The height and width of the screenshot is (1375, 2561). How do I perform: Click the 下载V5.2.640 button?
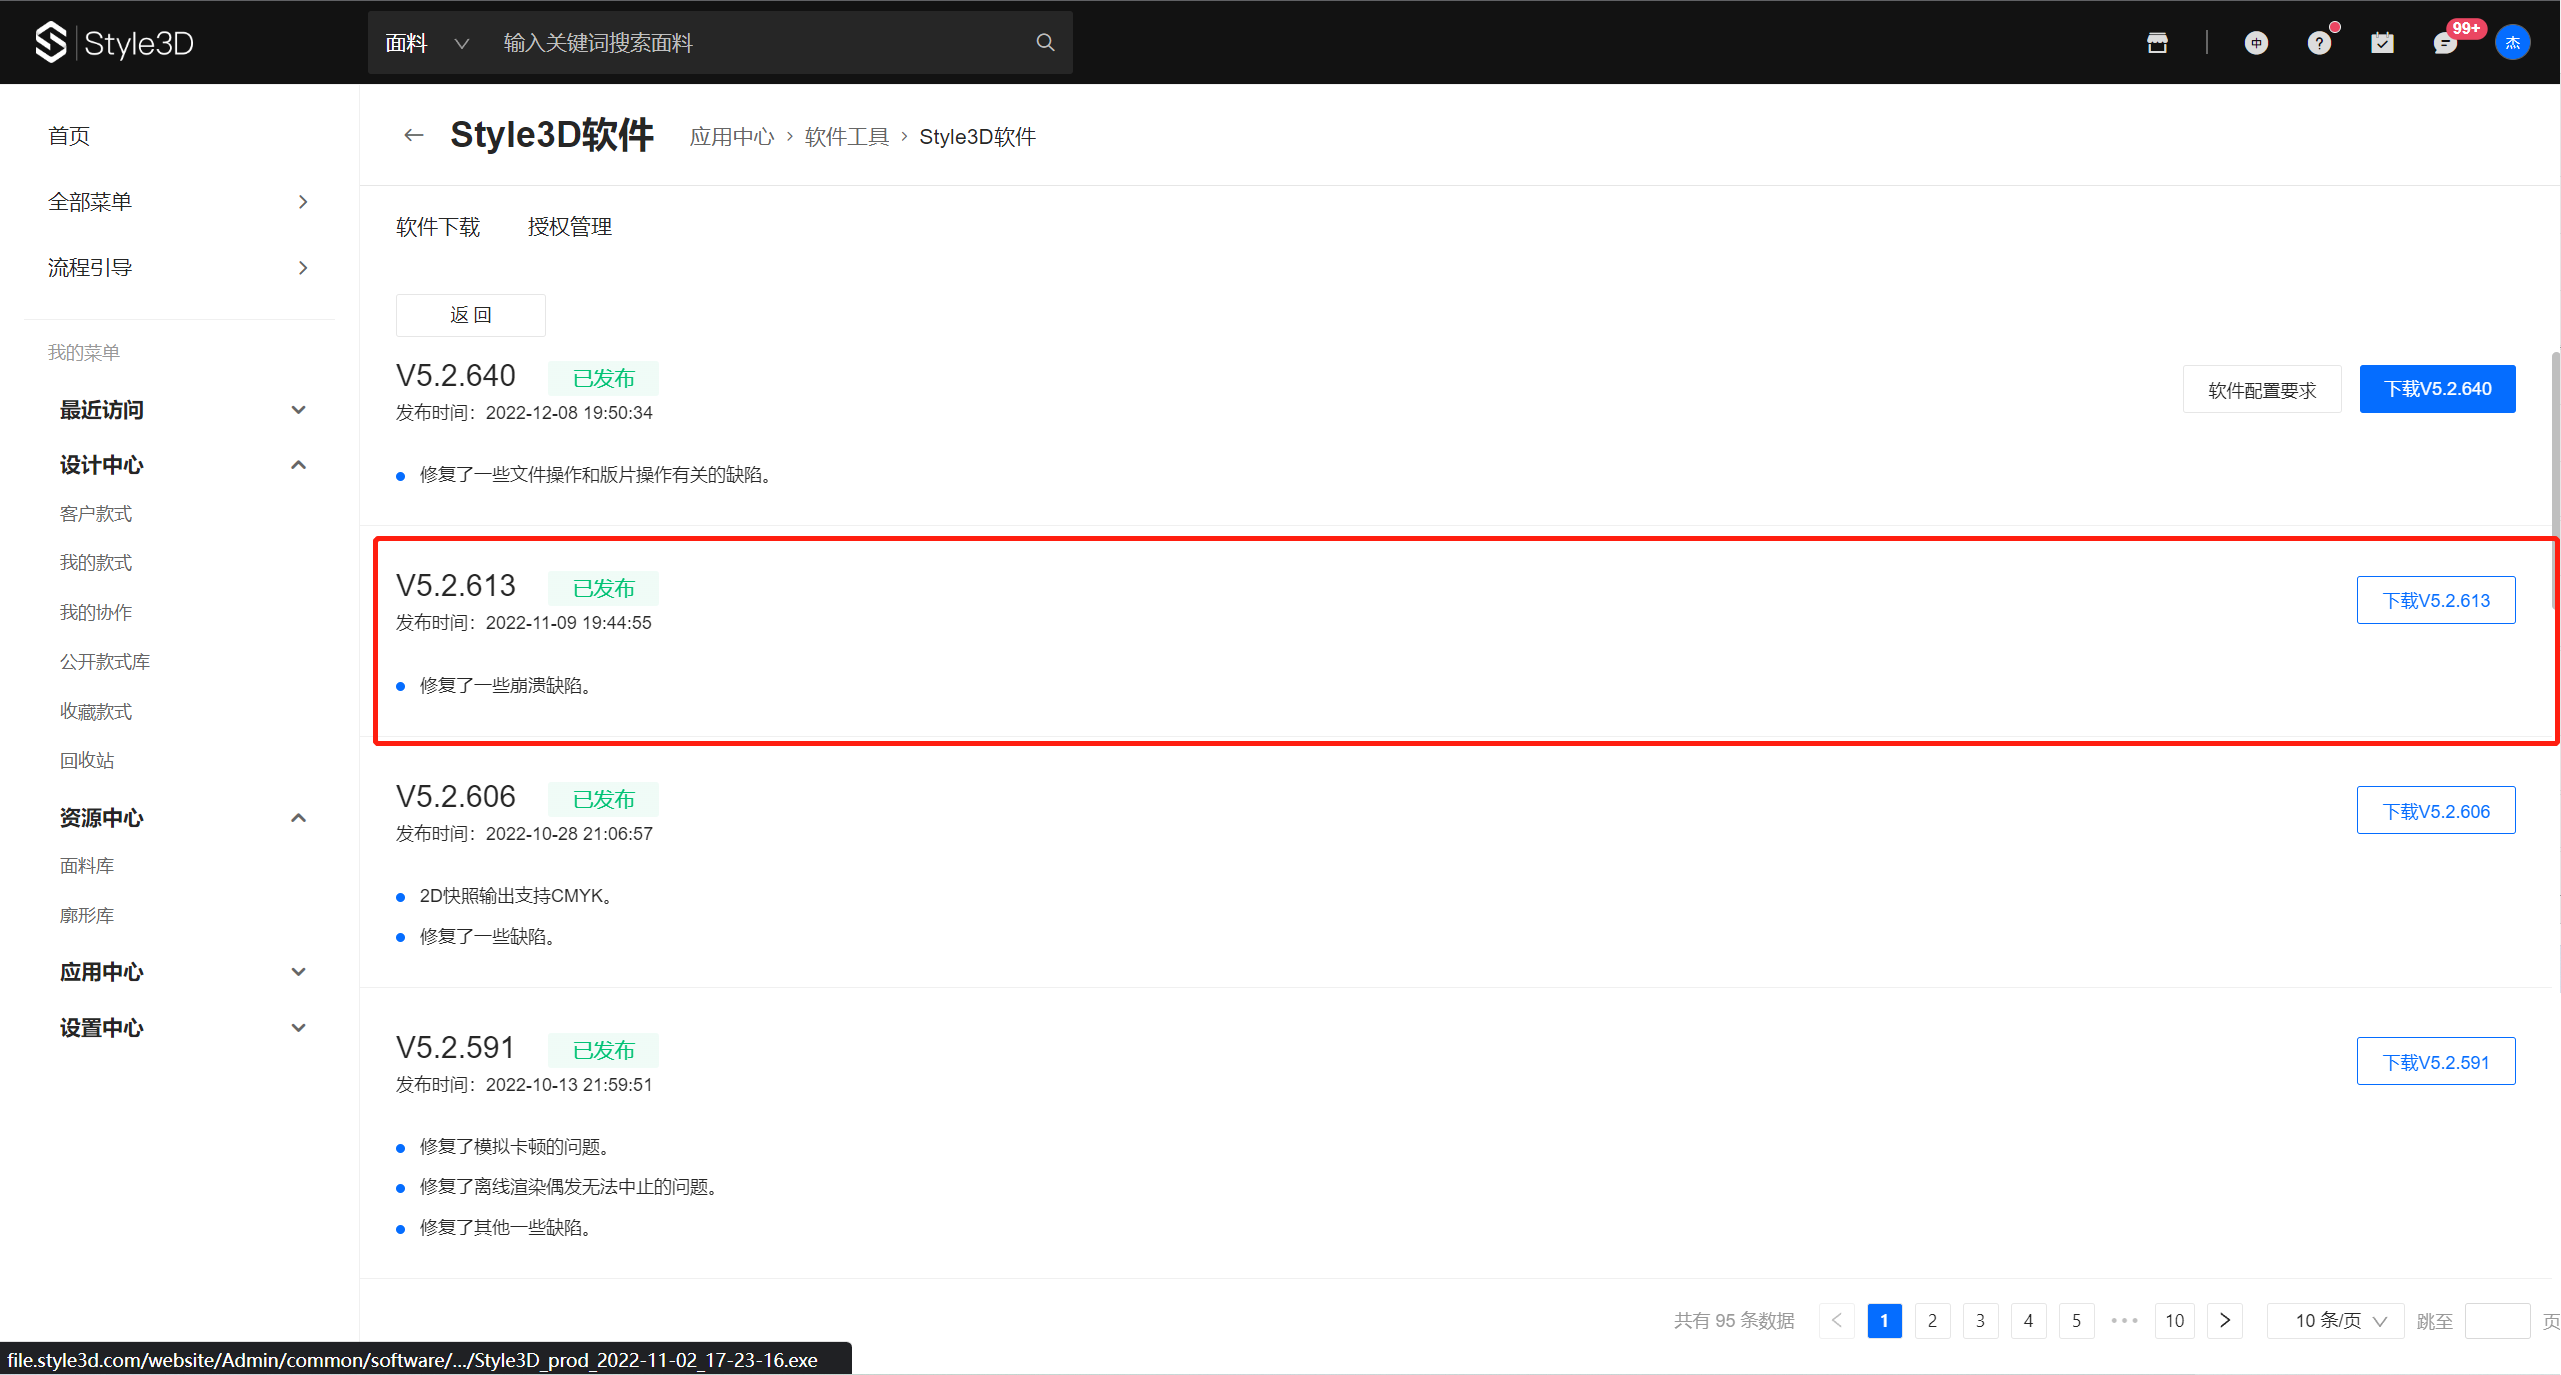pos(2438,389)
